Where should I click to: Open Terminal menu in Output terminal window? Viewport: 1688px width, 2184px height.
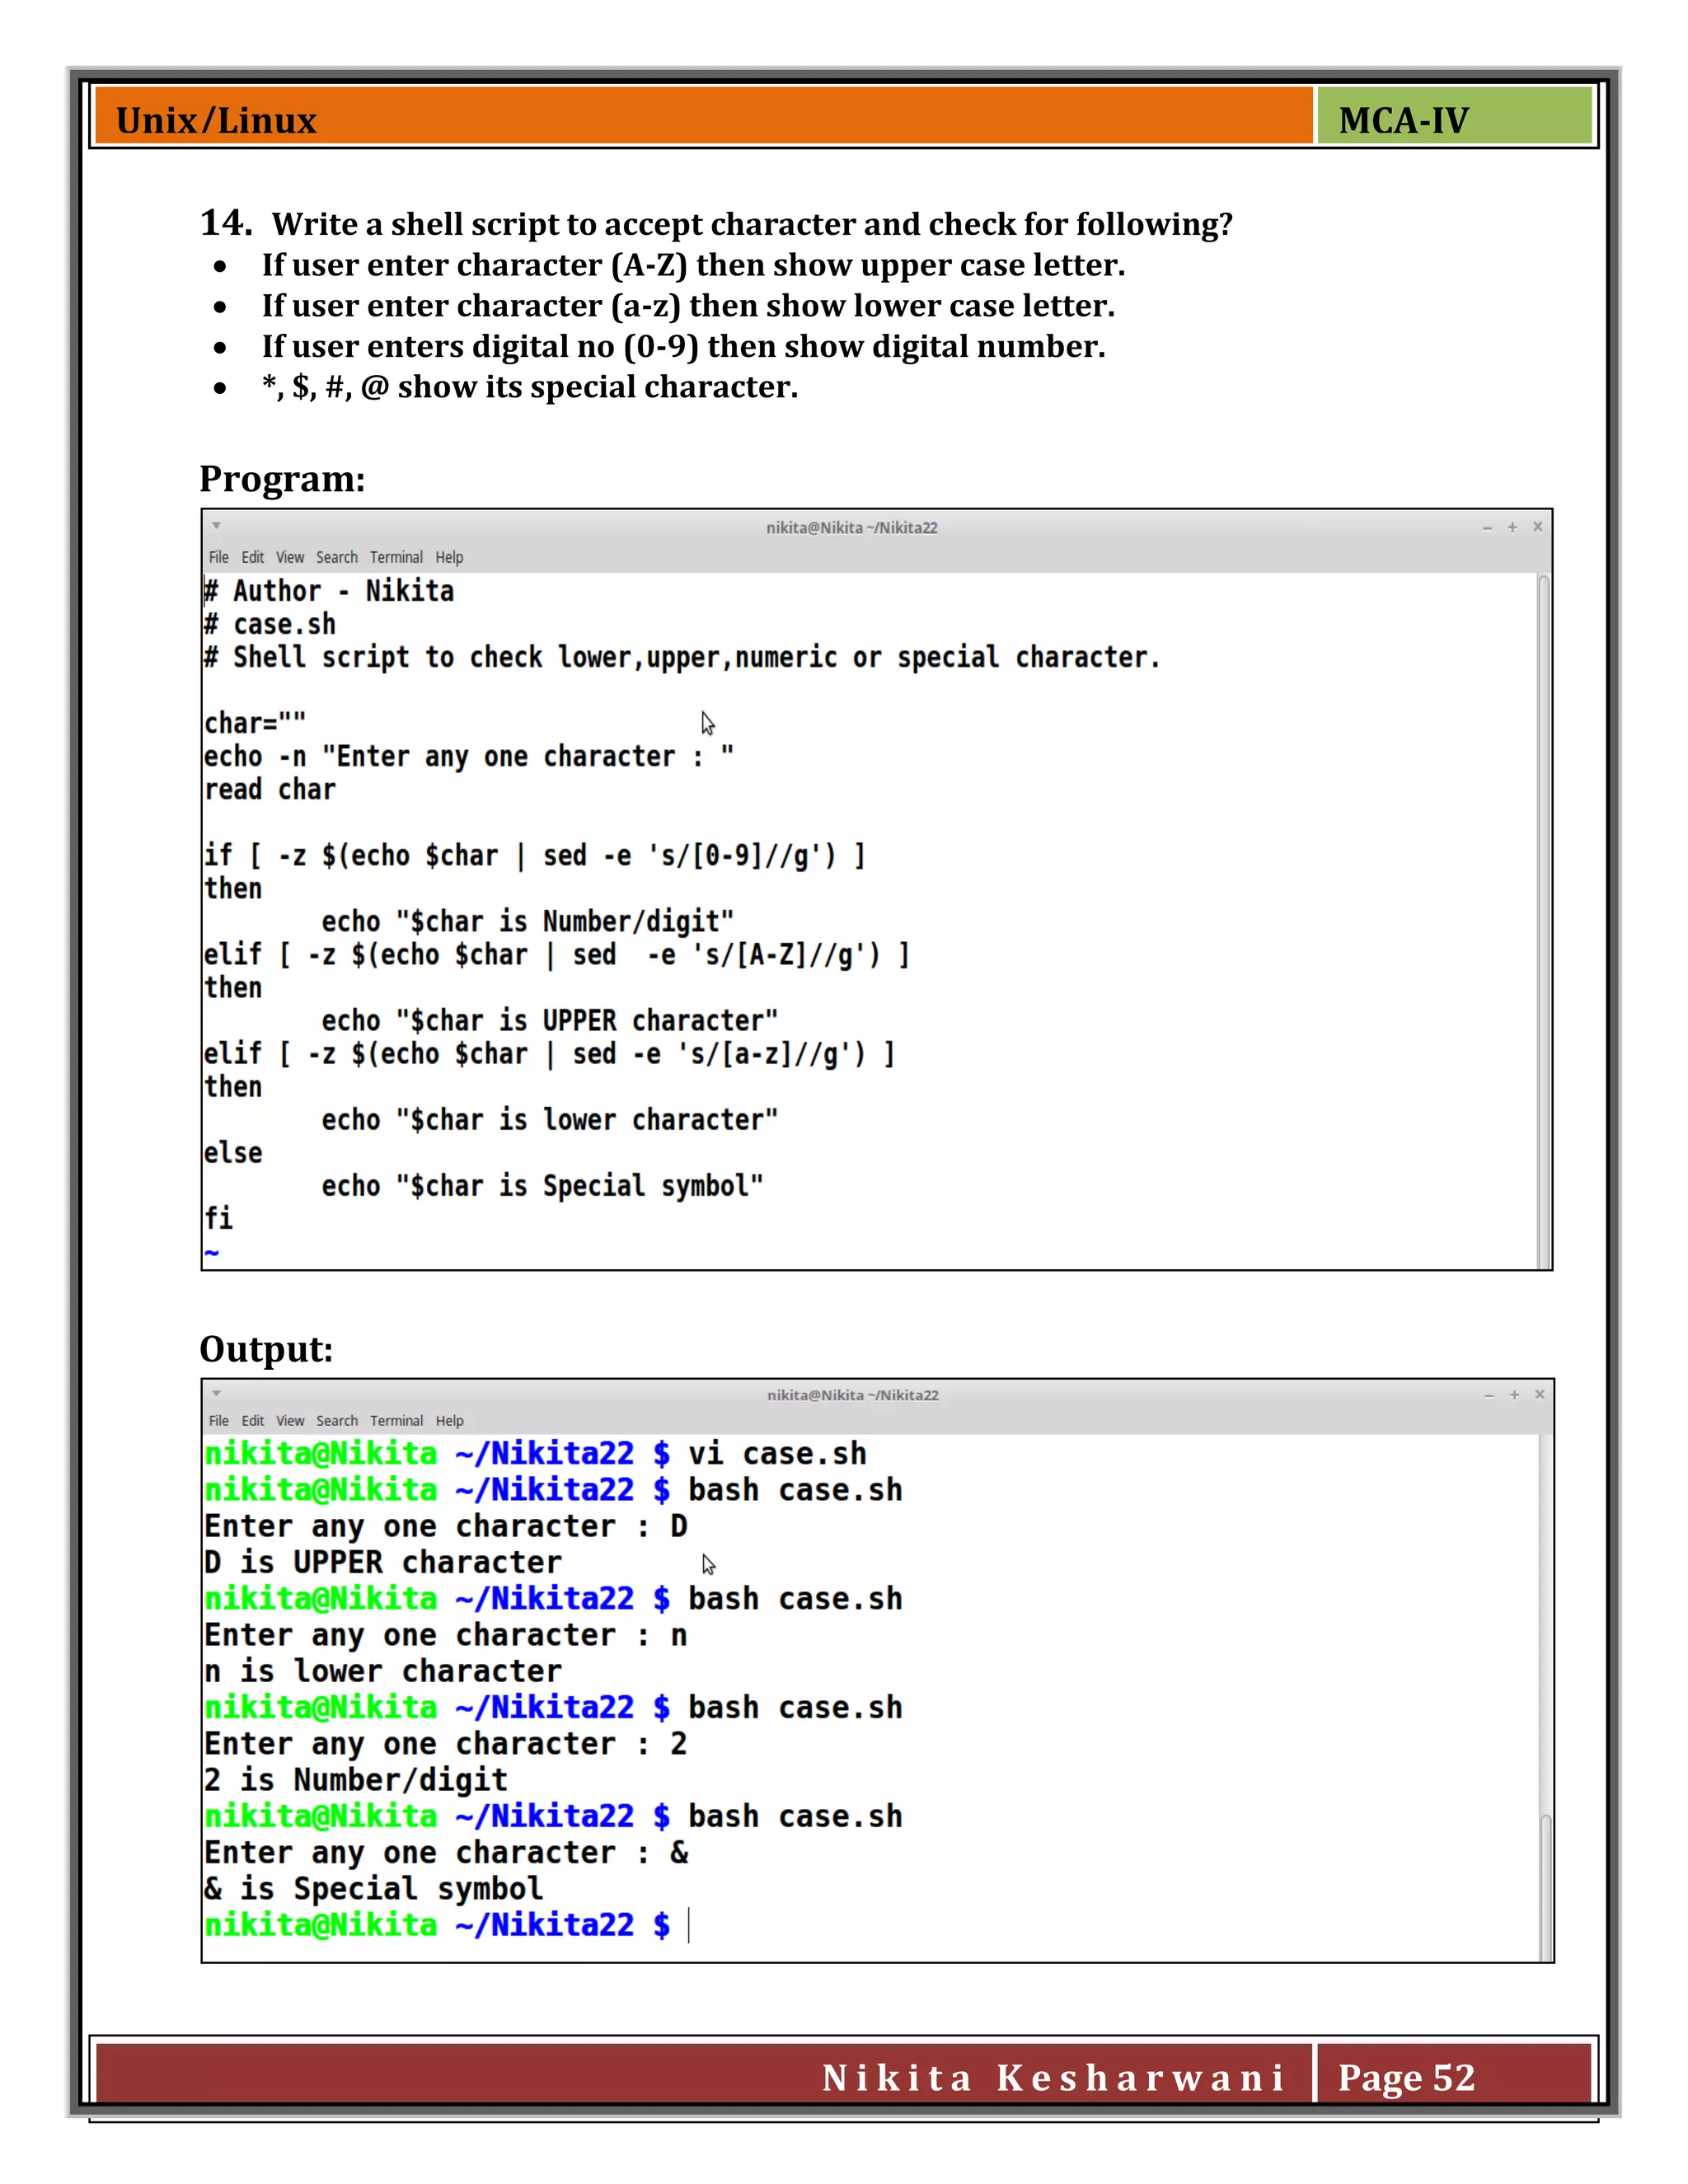pyautogui.click(x=396, y=1420)
